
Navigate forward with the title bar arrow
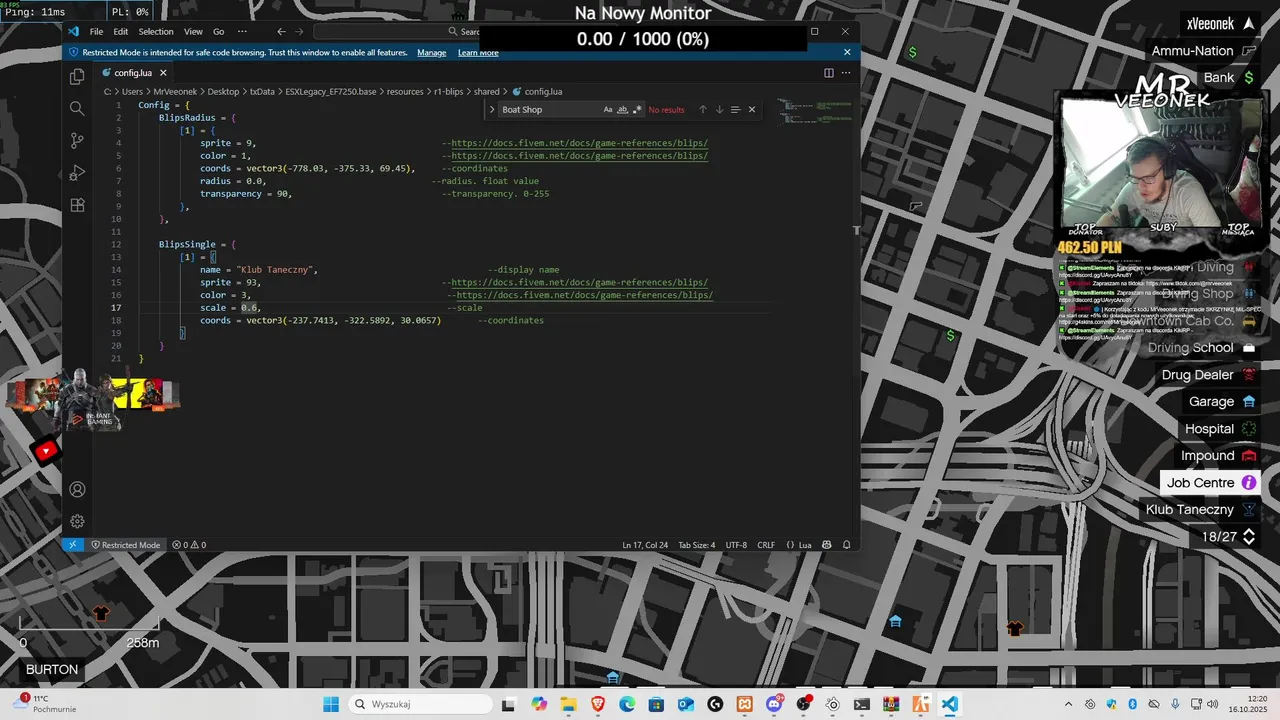click(299, 31)
